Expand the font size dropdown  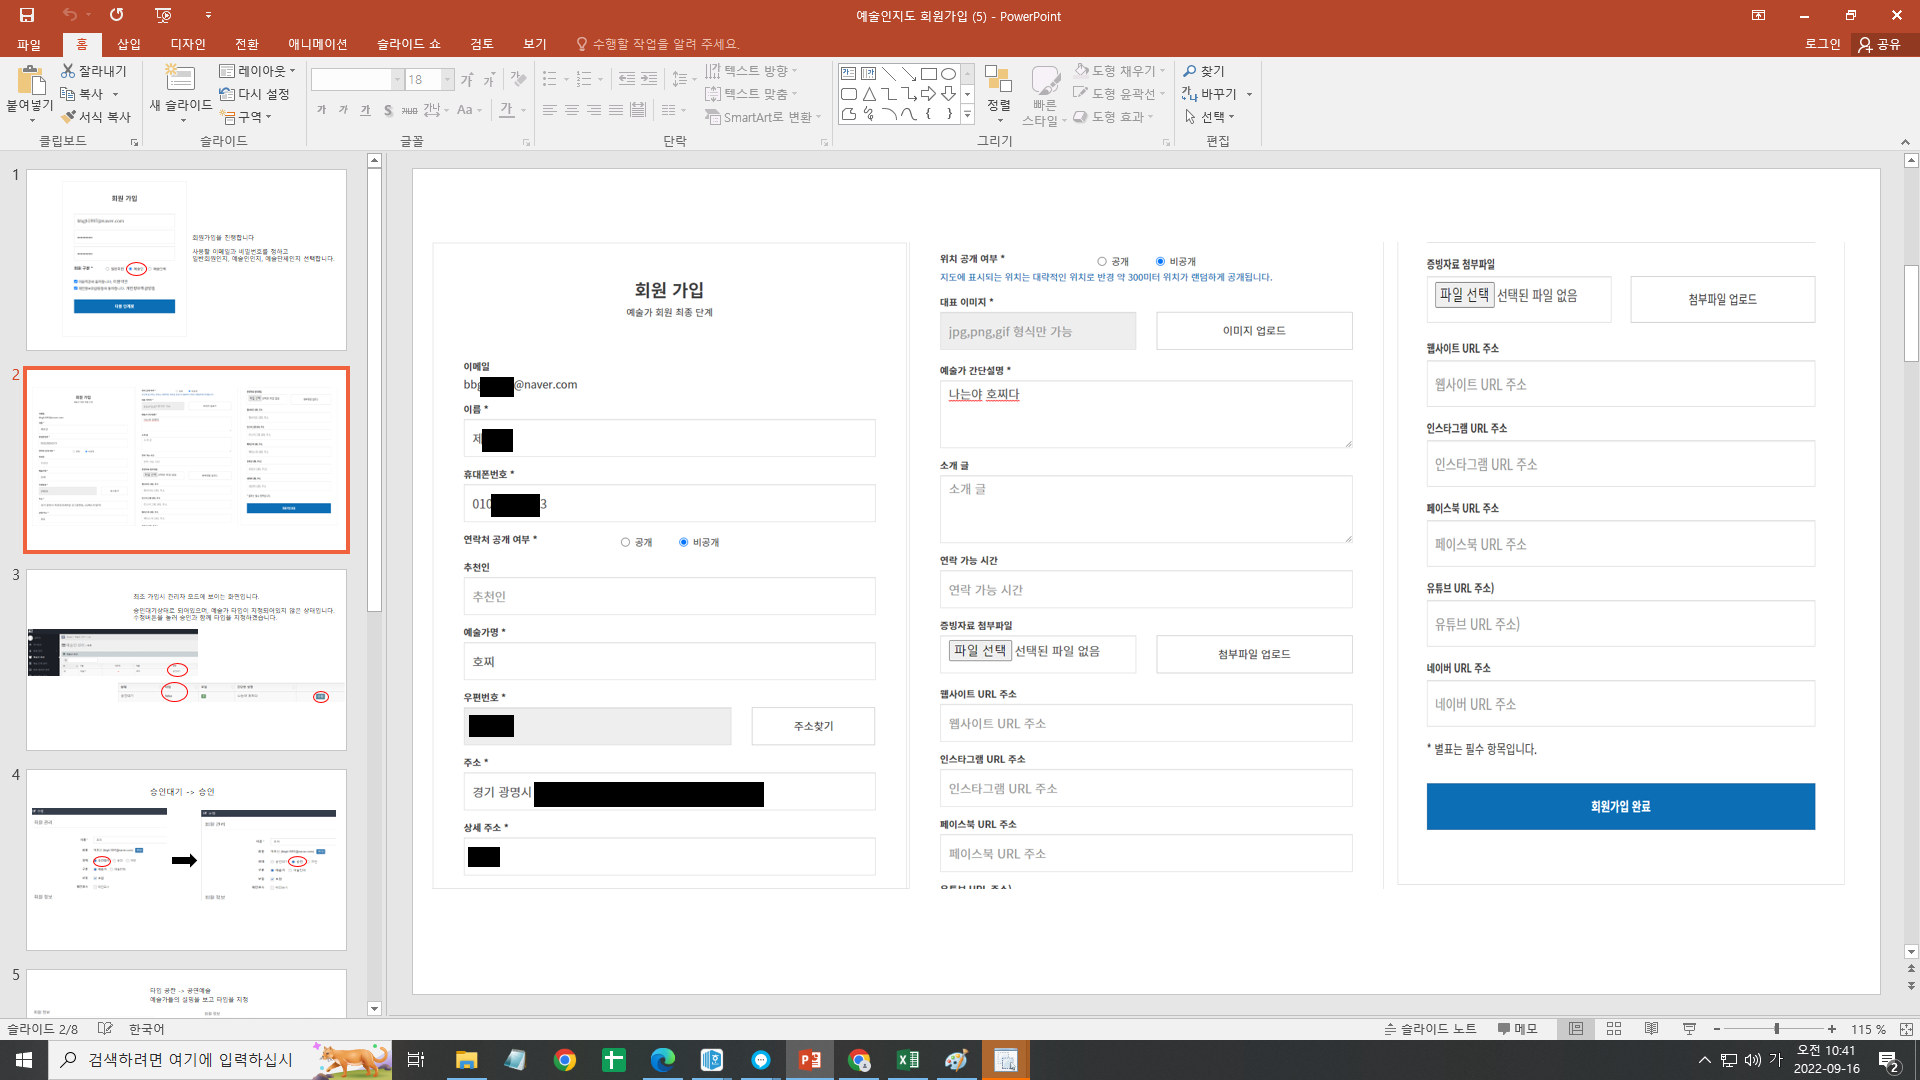(x=447, y=80)
